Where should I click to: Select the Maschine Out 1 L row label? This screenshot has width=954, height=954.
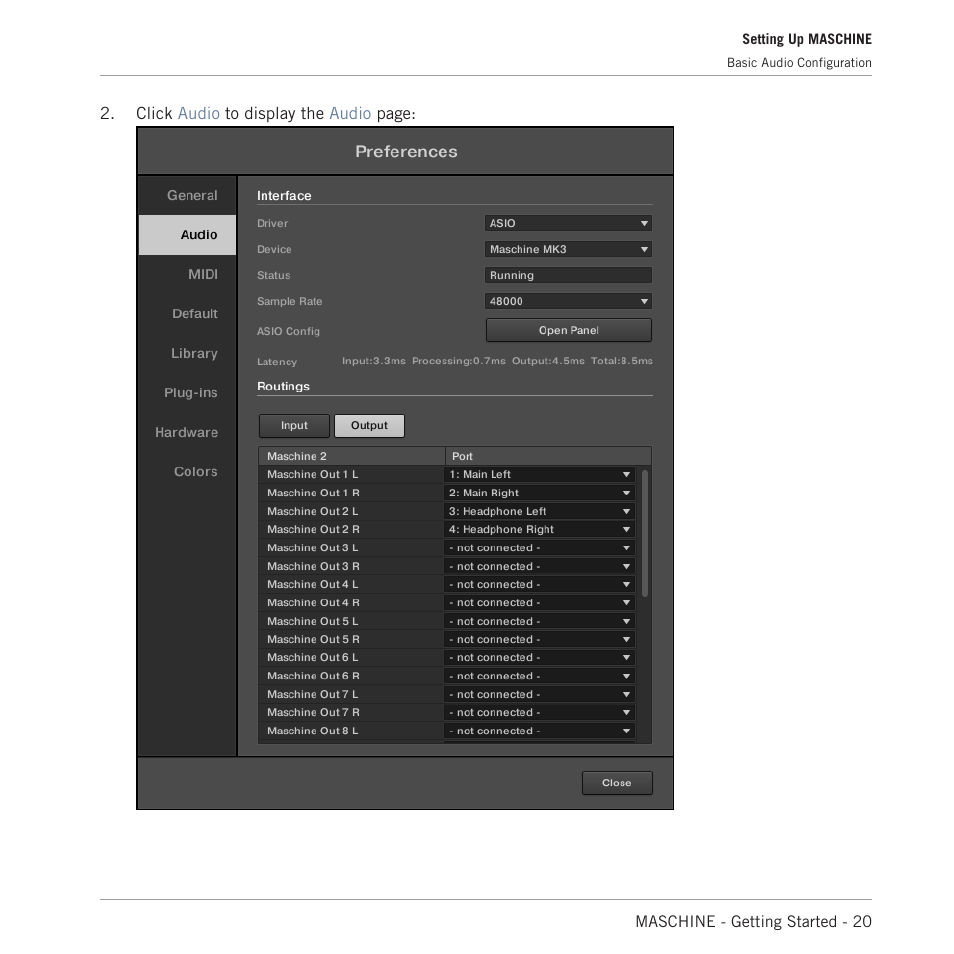(313, 475)
